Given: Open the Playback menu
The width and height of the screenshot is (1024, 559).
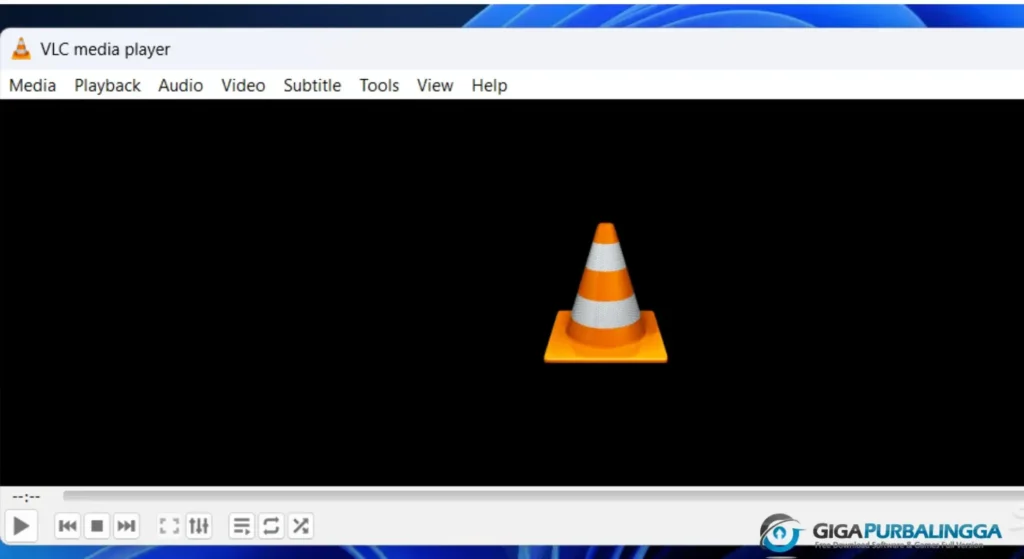Looking at the screenshot, I should coord(108,86).
